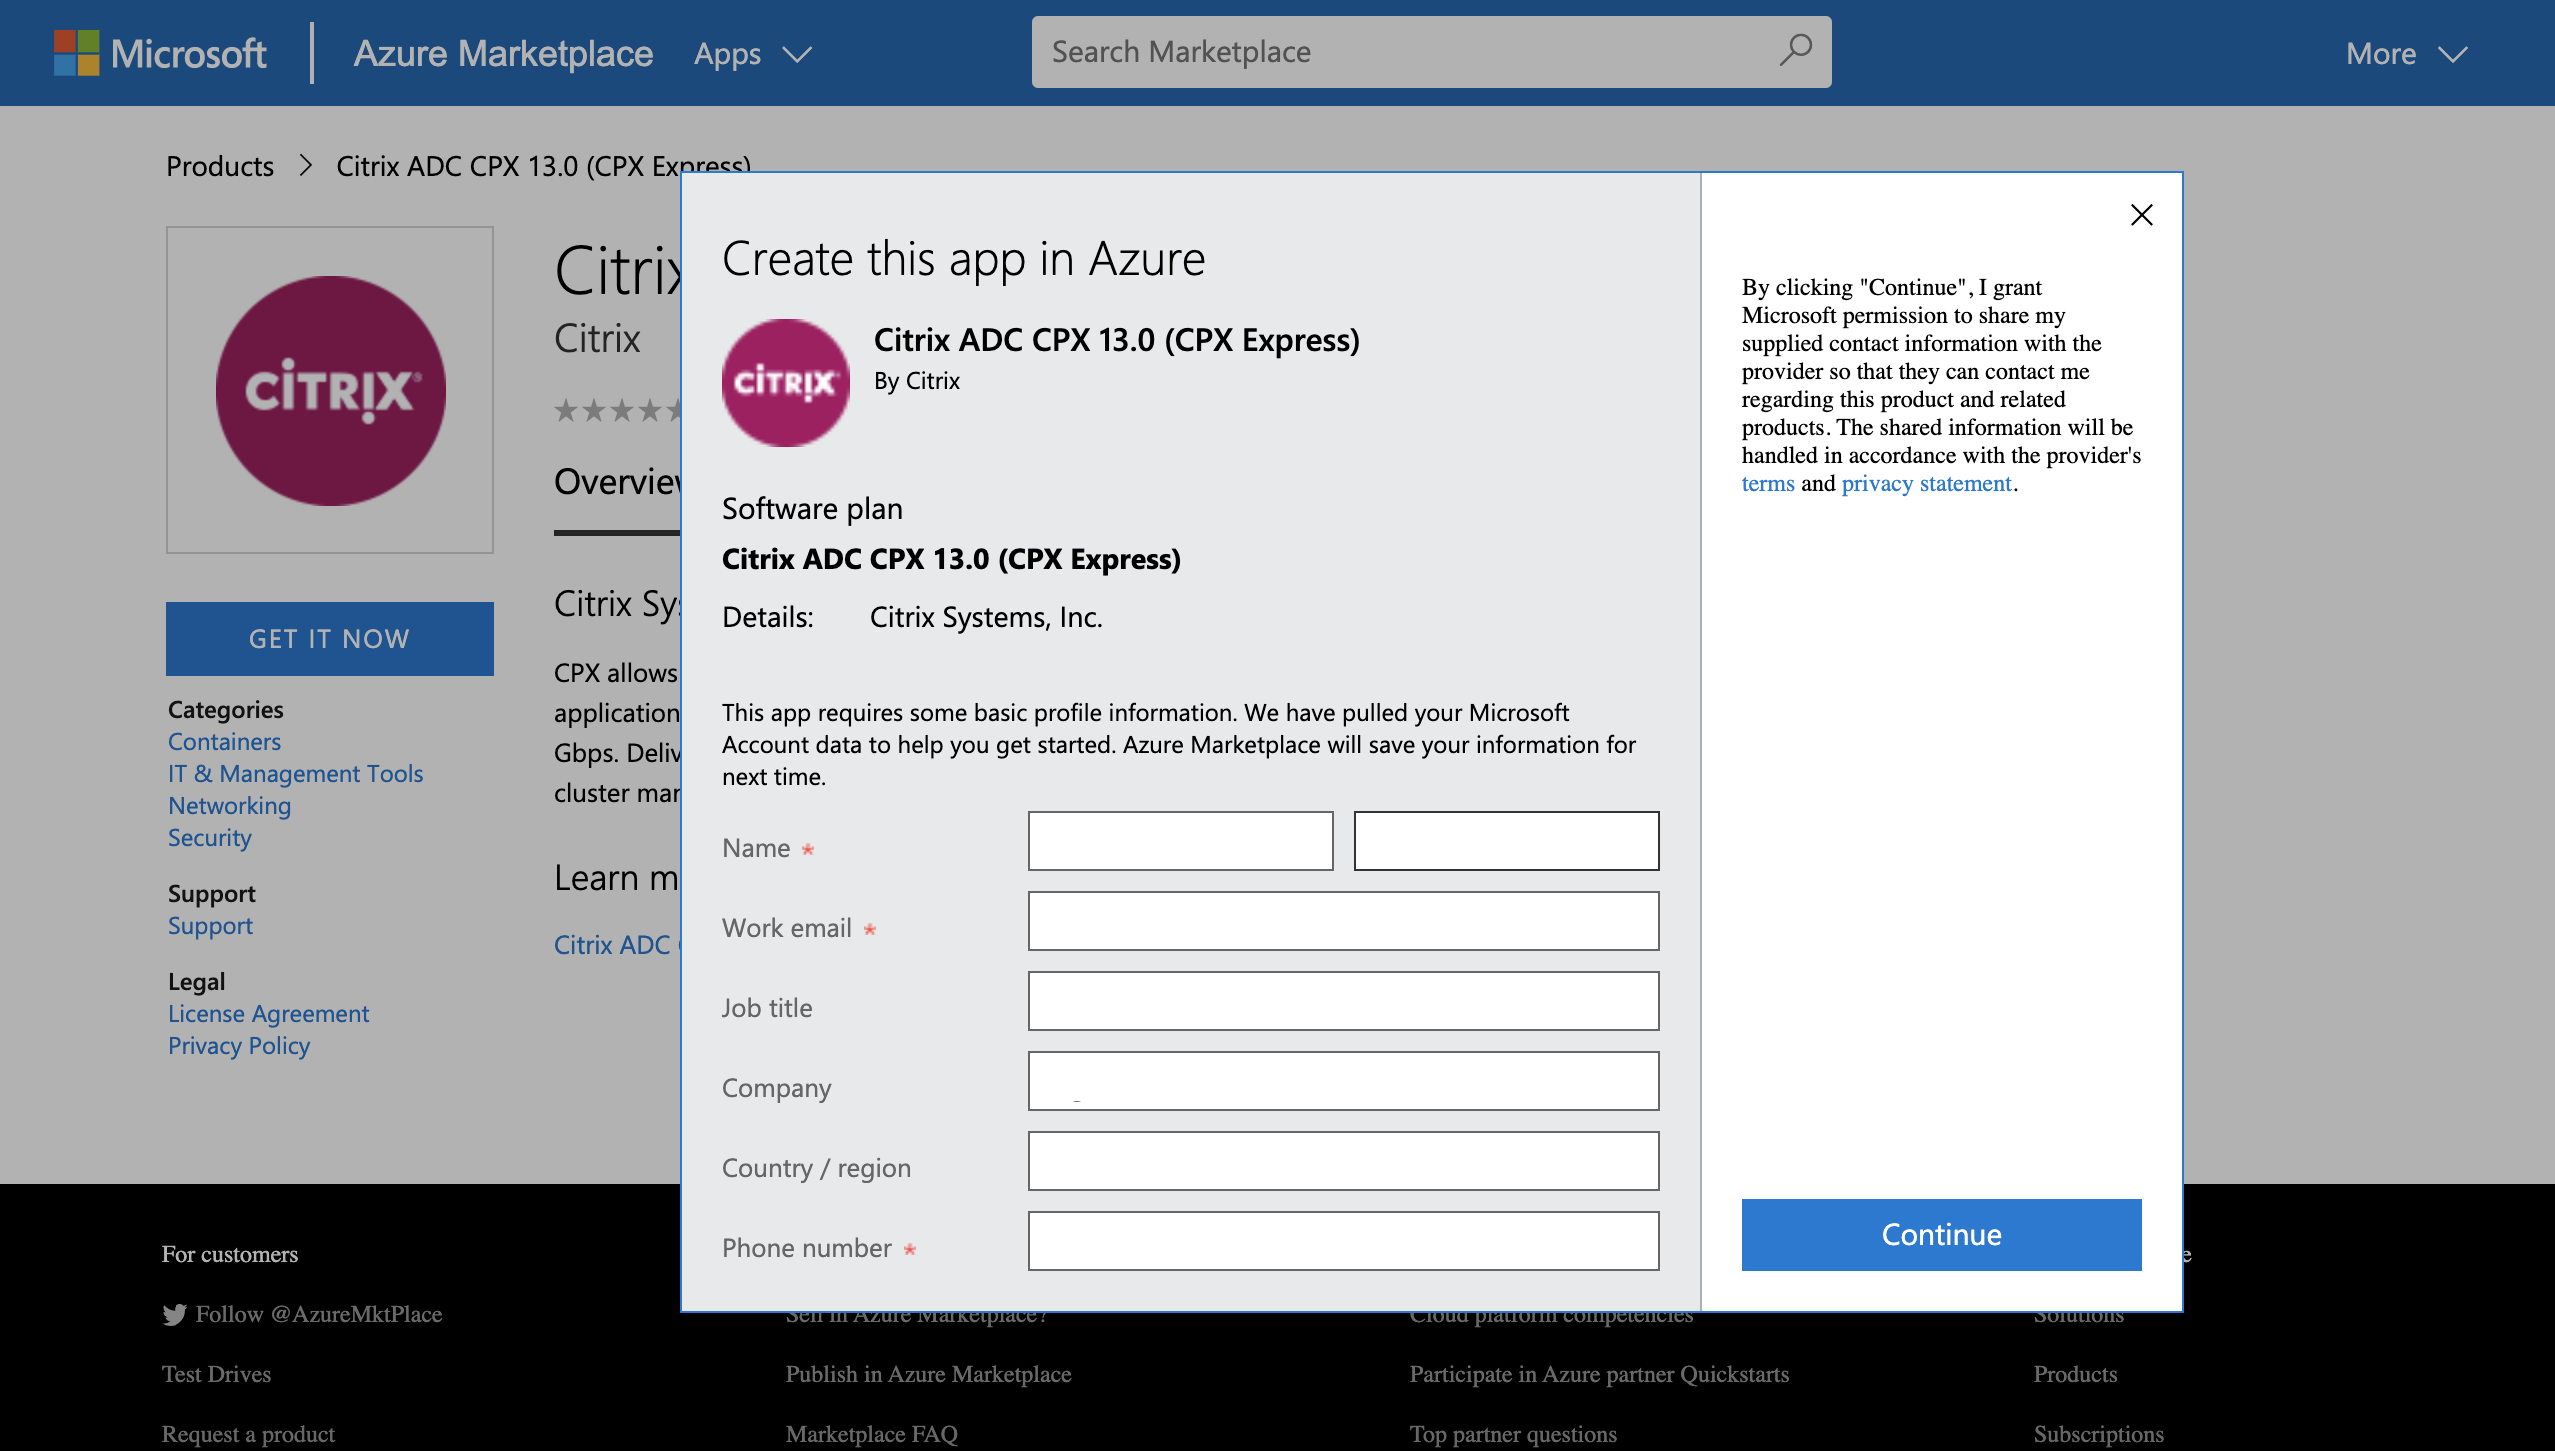Click the Twitter bird icon
This screenshot has width=2555, height=1451.
(x=175, y=1314)
